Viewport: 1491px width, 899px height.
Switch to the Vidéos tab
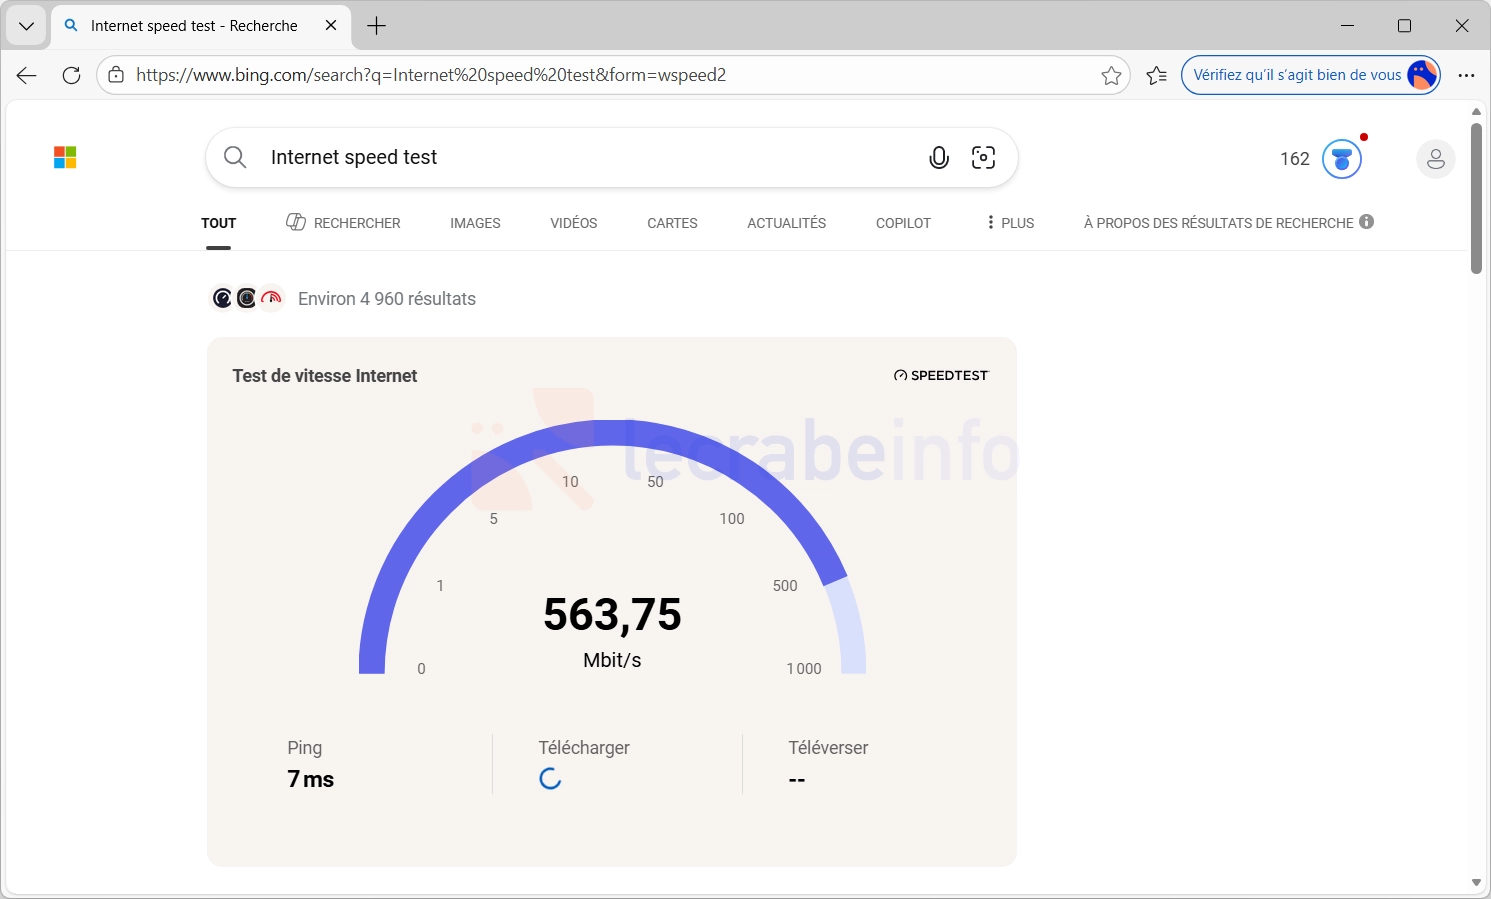coord(573,223)
